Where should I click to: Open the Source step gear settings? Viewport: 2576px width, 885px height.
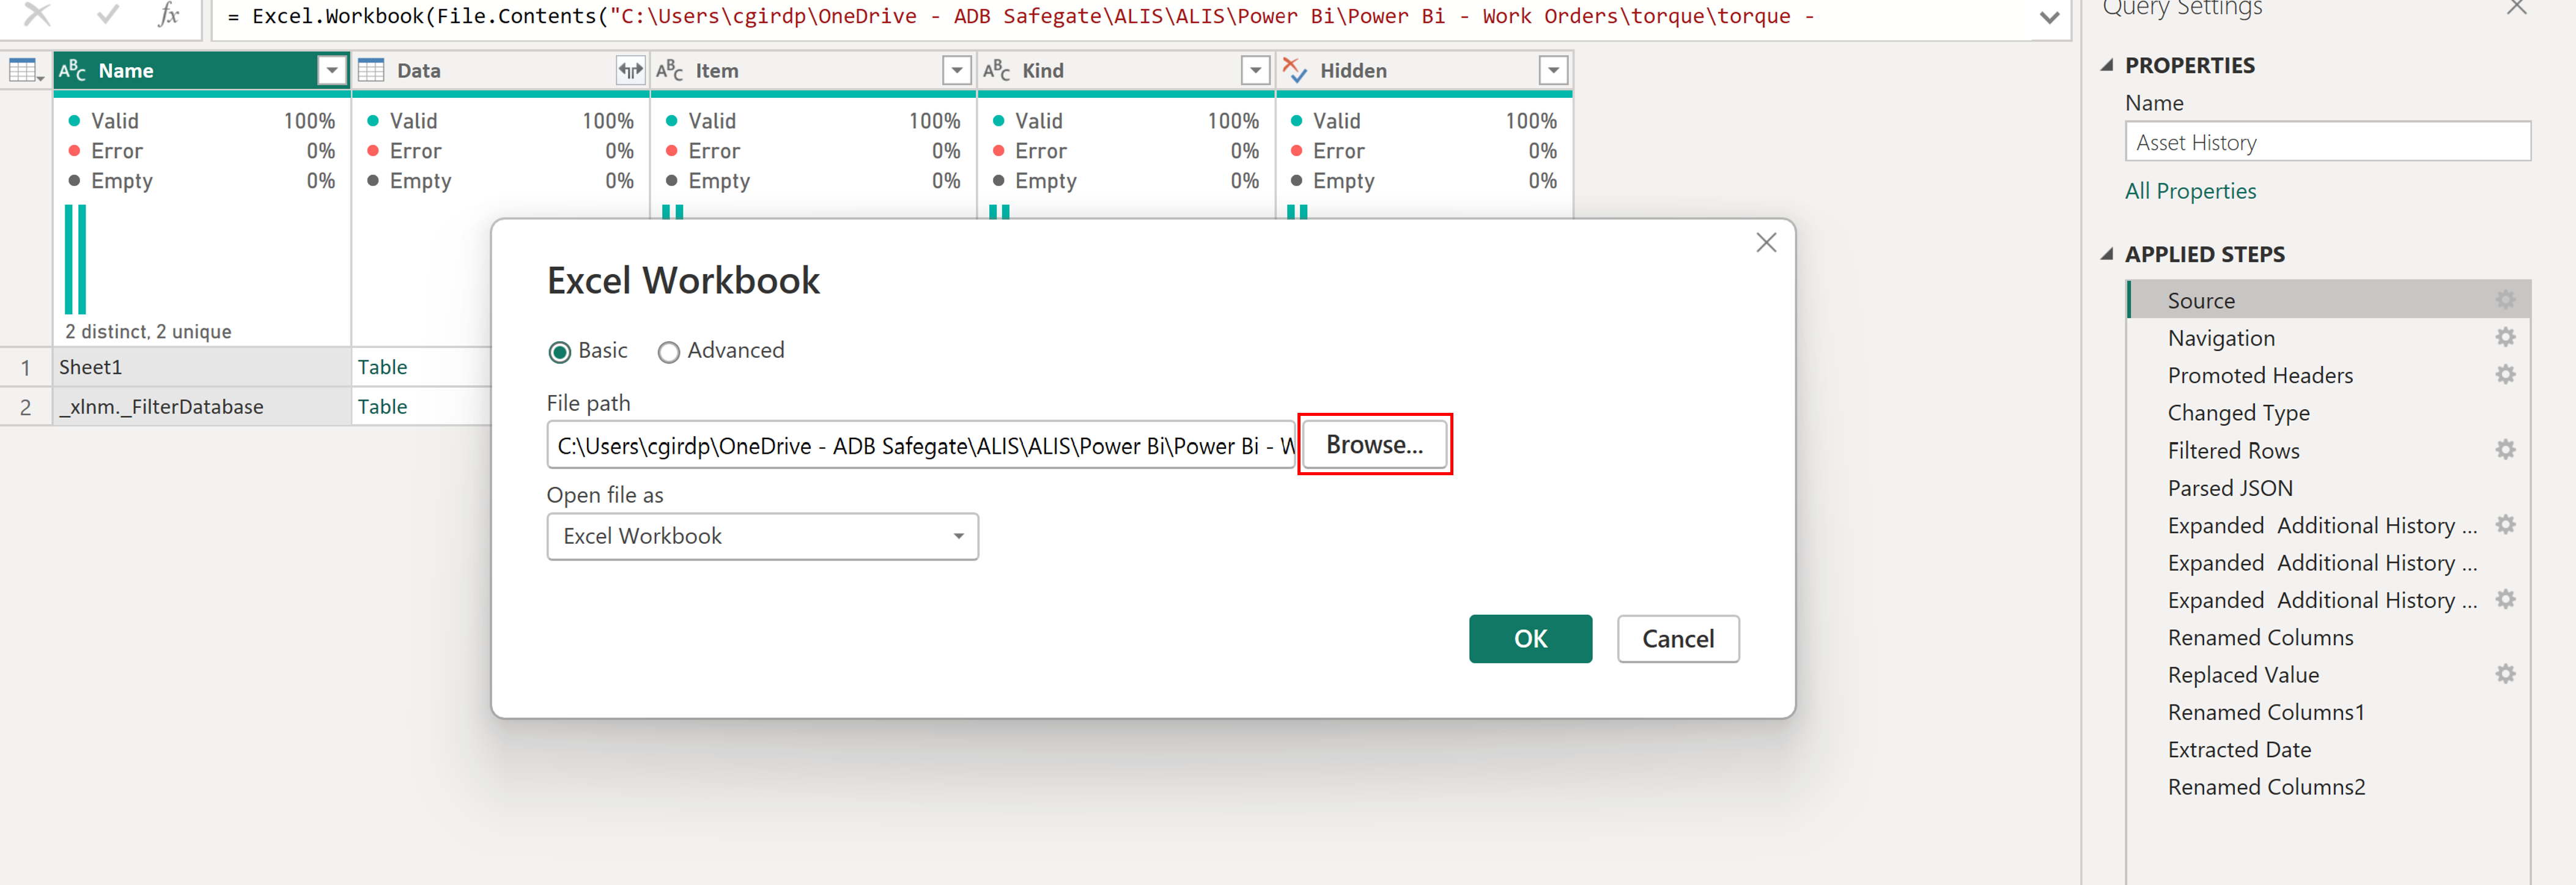[x=2505, y=300]
